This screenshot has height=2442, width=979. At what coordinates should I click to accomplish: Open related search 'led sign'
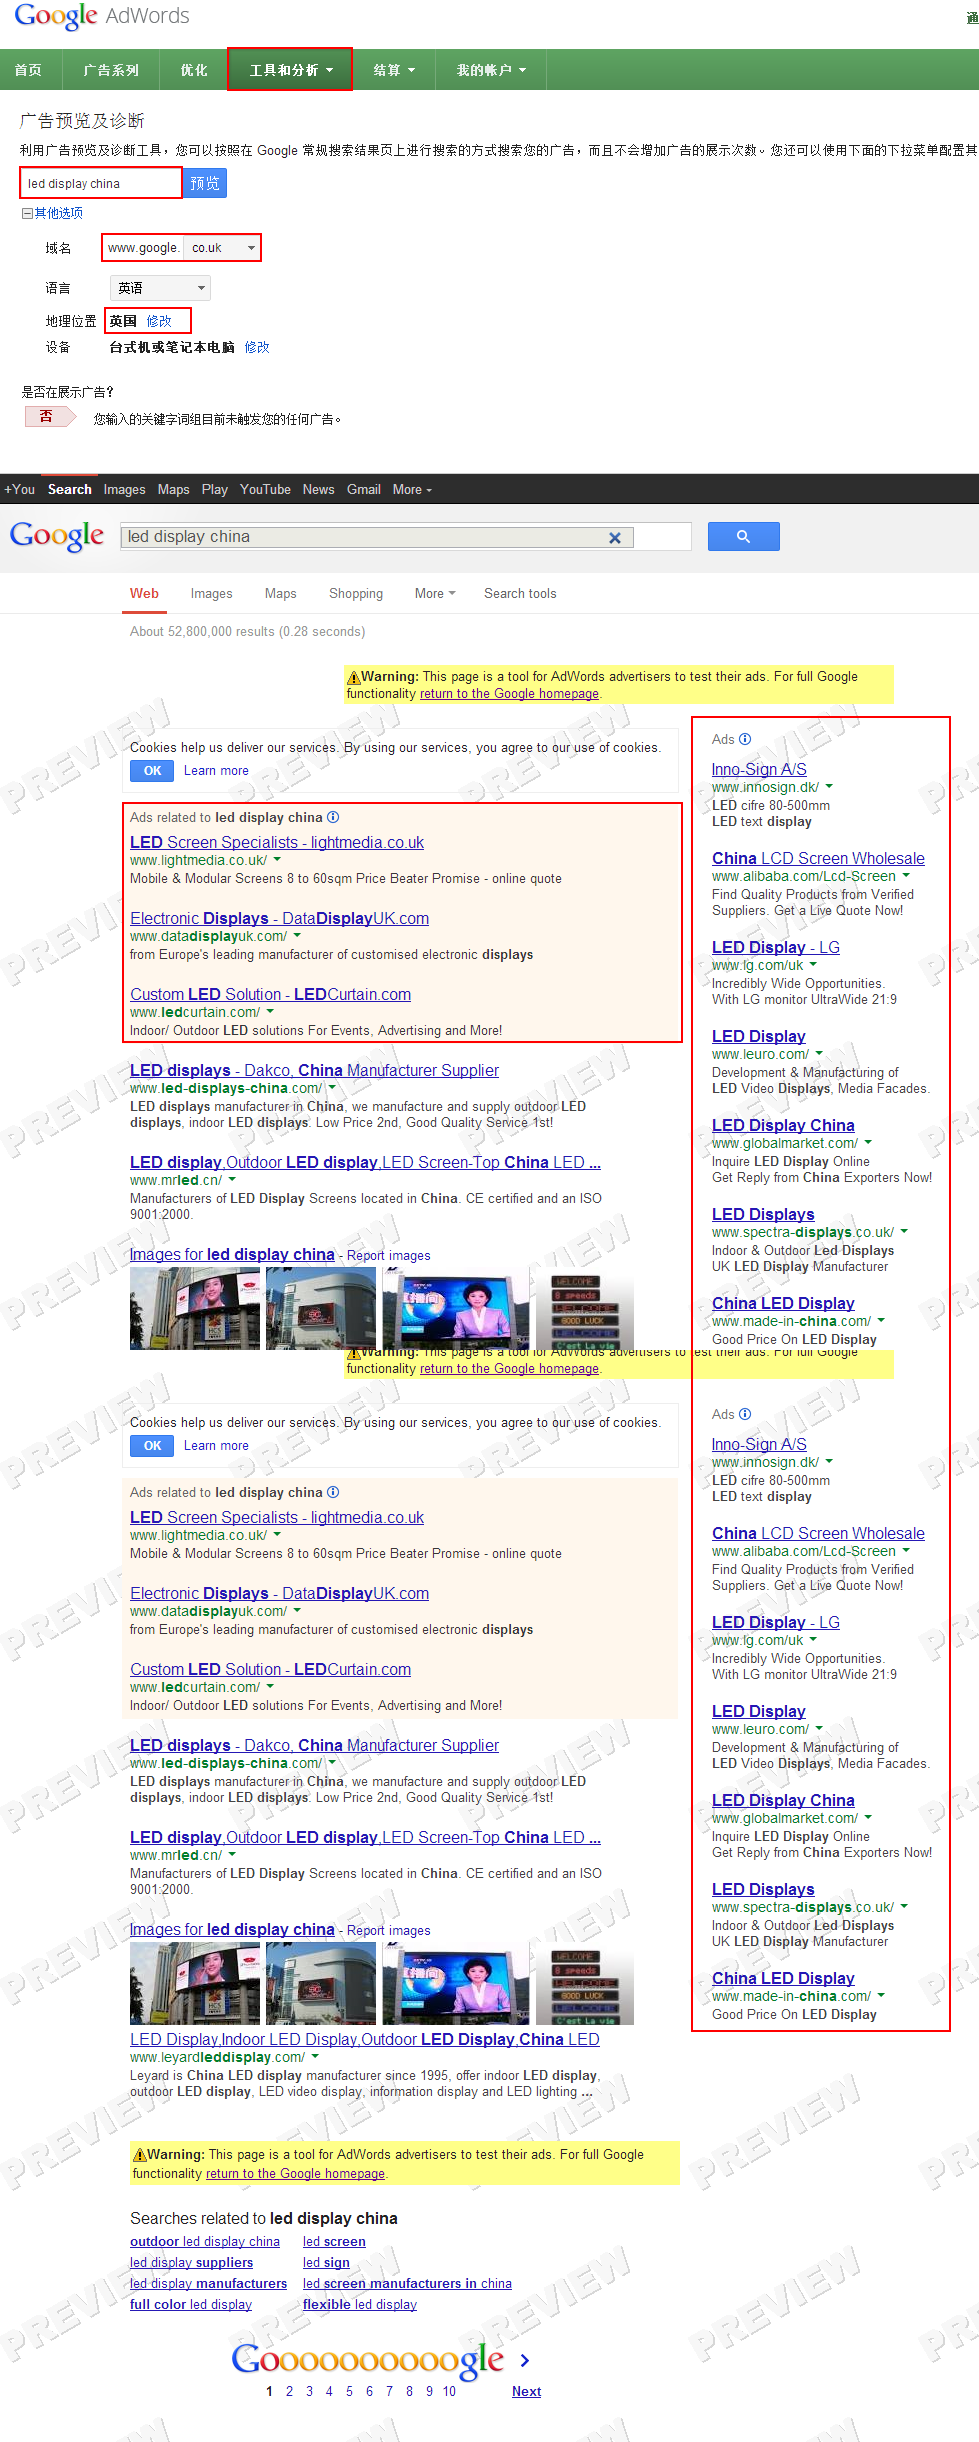tap(326, 2262)
